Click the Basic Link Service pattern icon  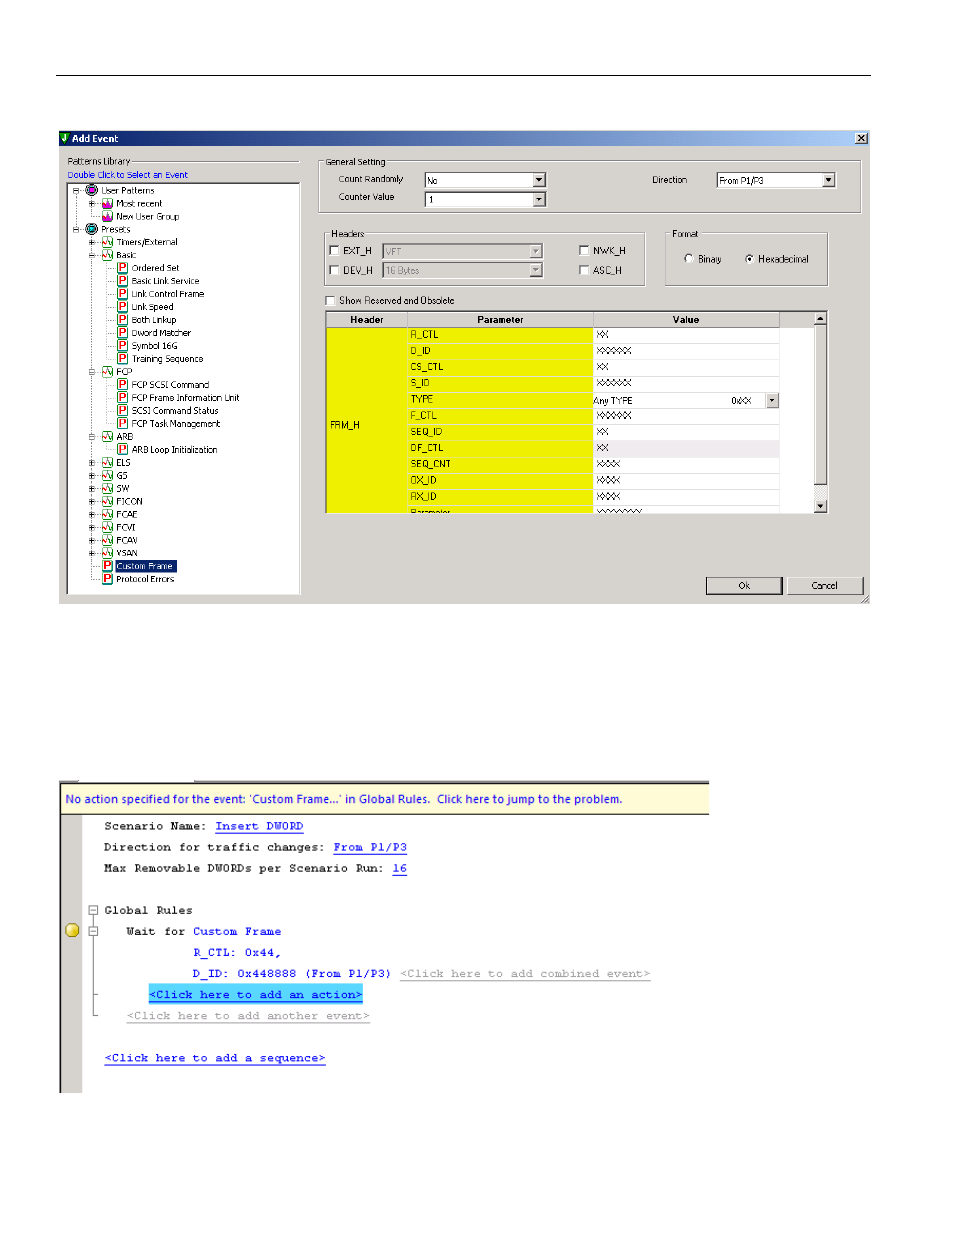pyautogui.click(x=122, y=281)
